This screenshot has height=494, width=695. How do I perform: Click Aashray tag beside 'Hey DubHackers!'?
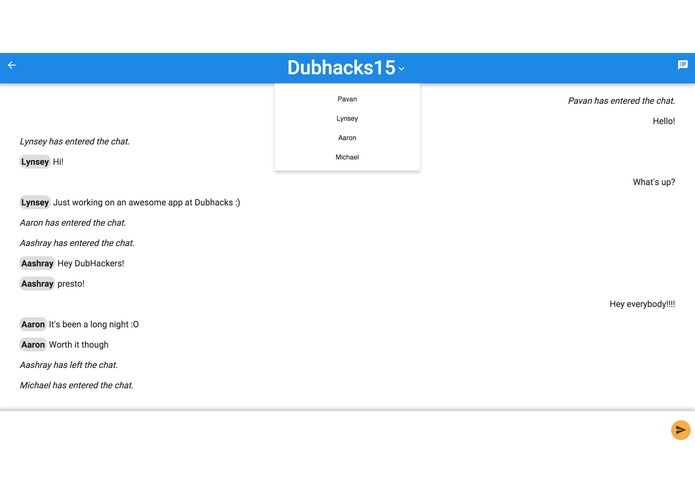37,263
